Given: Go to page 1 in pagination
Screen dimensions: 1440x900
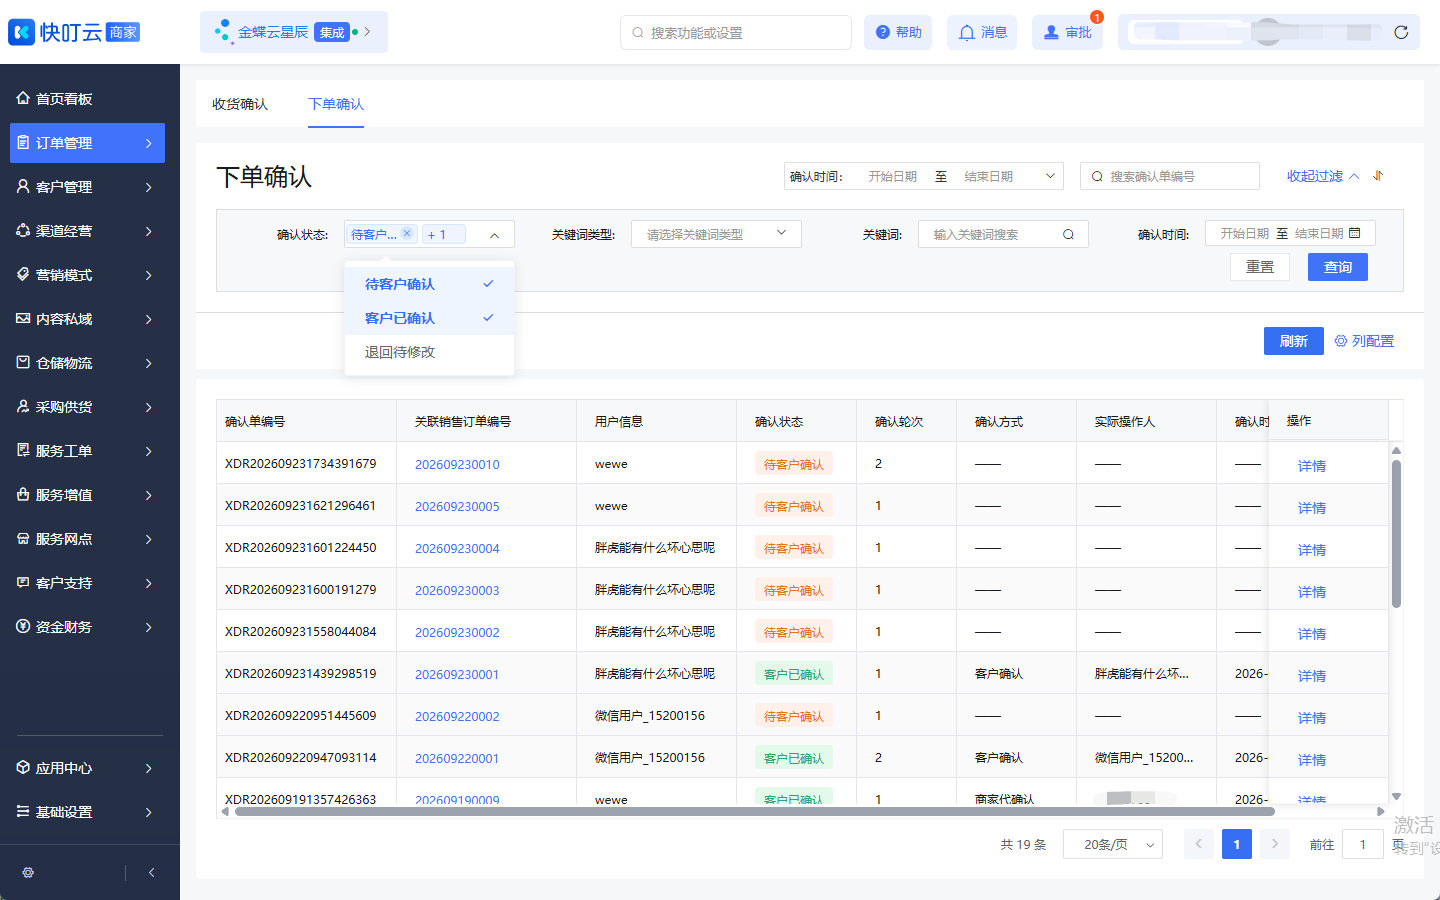Looking at the screenshot, I should click(1237, 845).
